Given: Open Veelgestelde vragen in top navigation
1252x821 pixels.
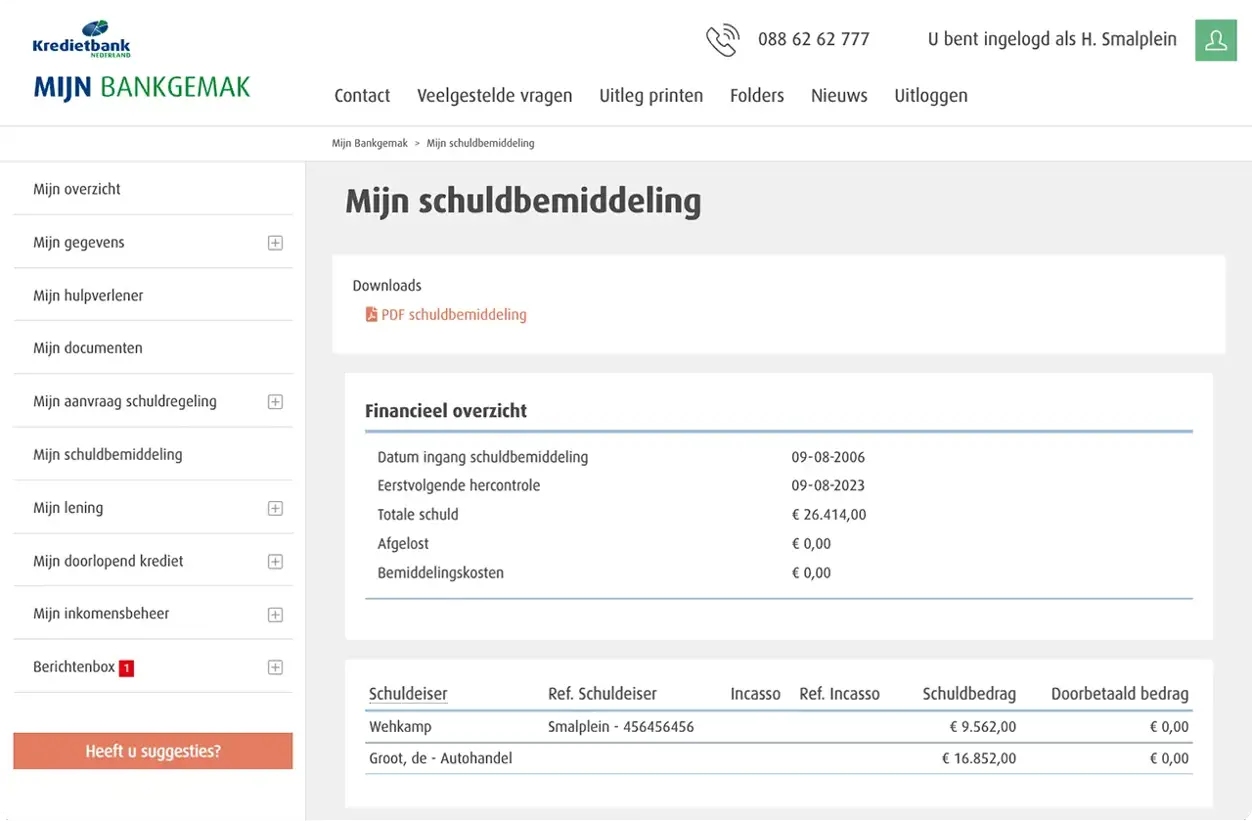Looking at the screenshot, I should (495, 96).
